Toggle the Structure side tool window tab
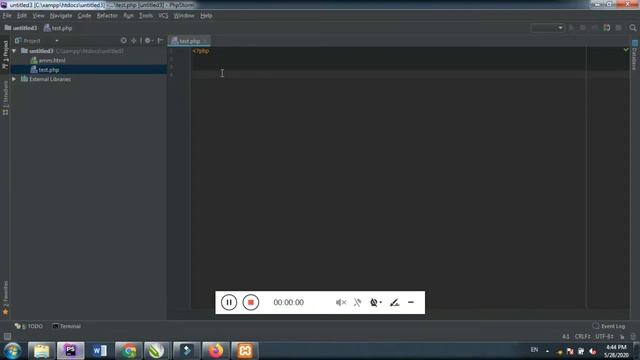Screen dimensions: 640x360 coord(5,98)
